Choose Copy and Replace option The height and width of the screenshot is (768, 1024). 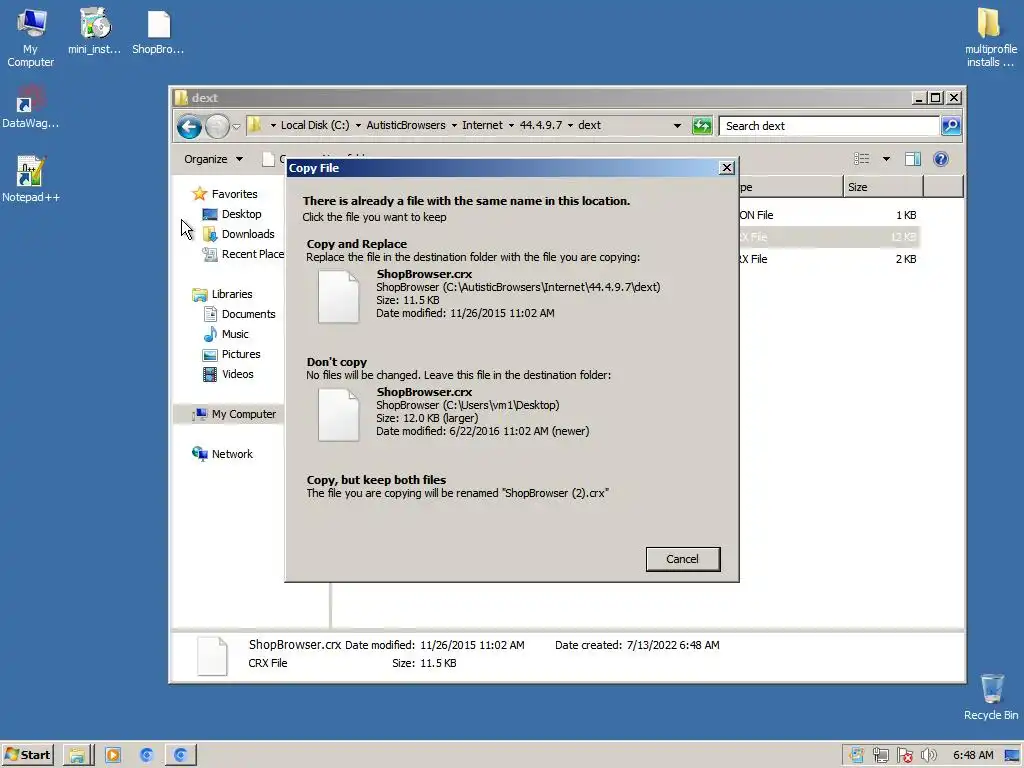[512, 281]
